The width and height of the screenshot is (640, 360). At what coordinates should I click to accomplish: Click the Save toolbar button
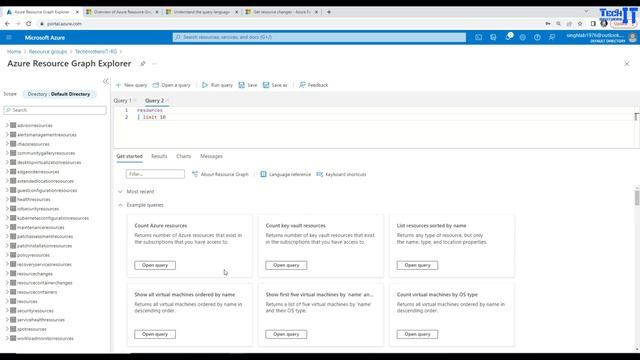pyautogui.click(x=248, y=85)
